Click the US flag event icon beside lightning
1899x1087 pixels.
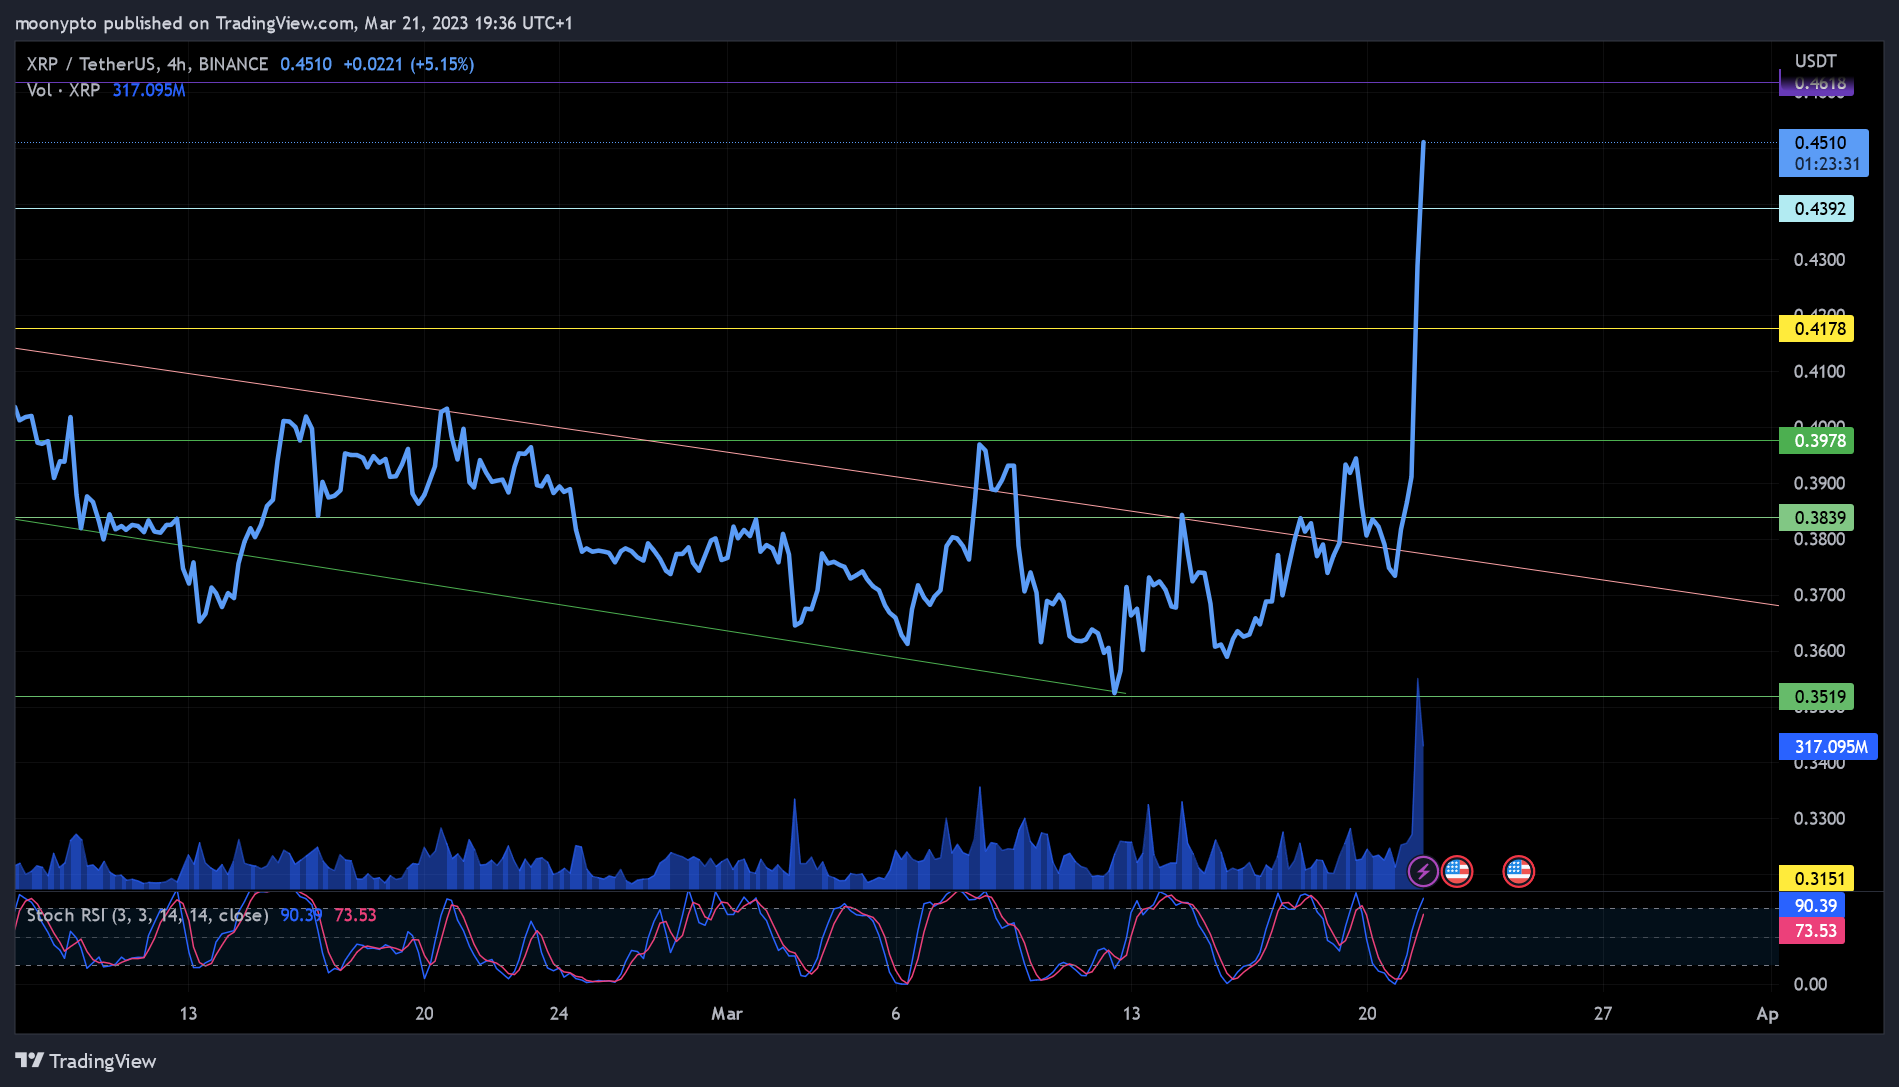pos(1457,871)
